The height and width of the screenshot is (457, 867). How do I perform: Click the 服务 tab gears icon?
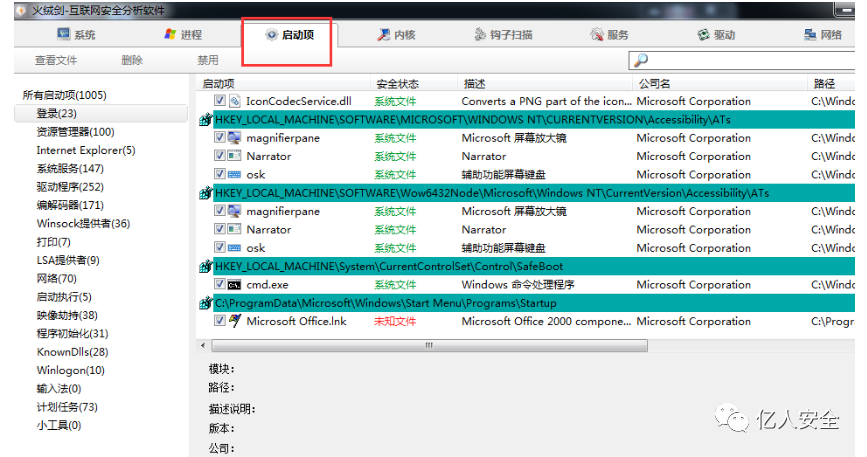point(597,35)
